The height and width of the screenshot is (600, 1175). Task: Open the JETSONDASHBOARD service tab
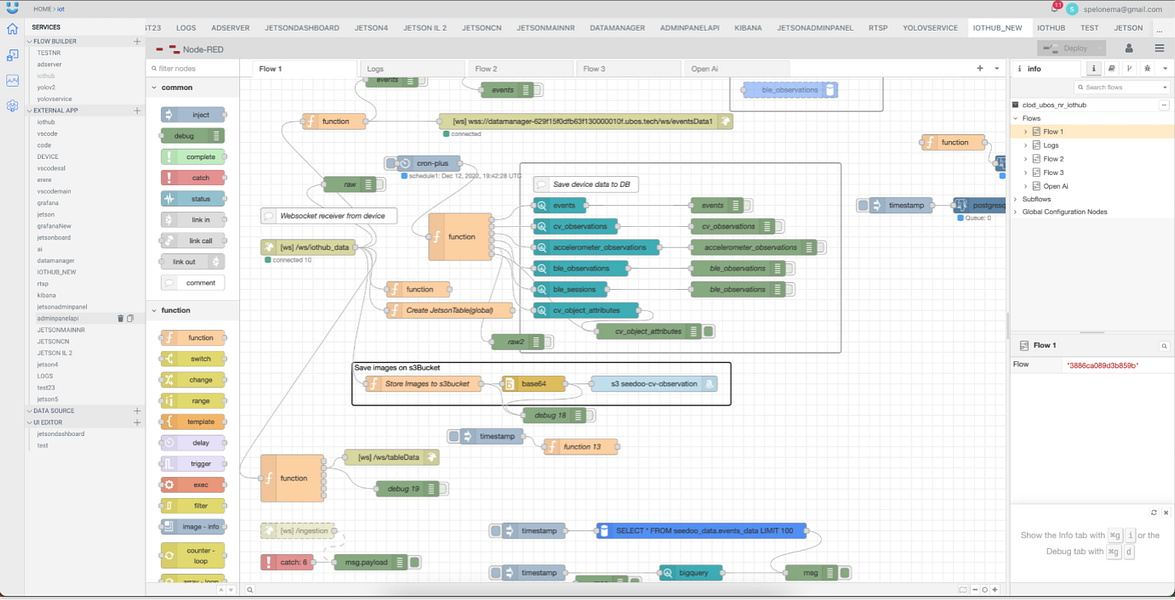(x=302, y=28)
